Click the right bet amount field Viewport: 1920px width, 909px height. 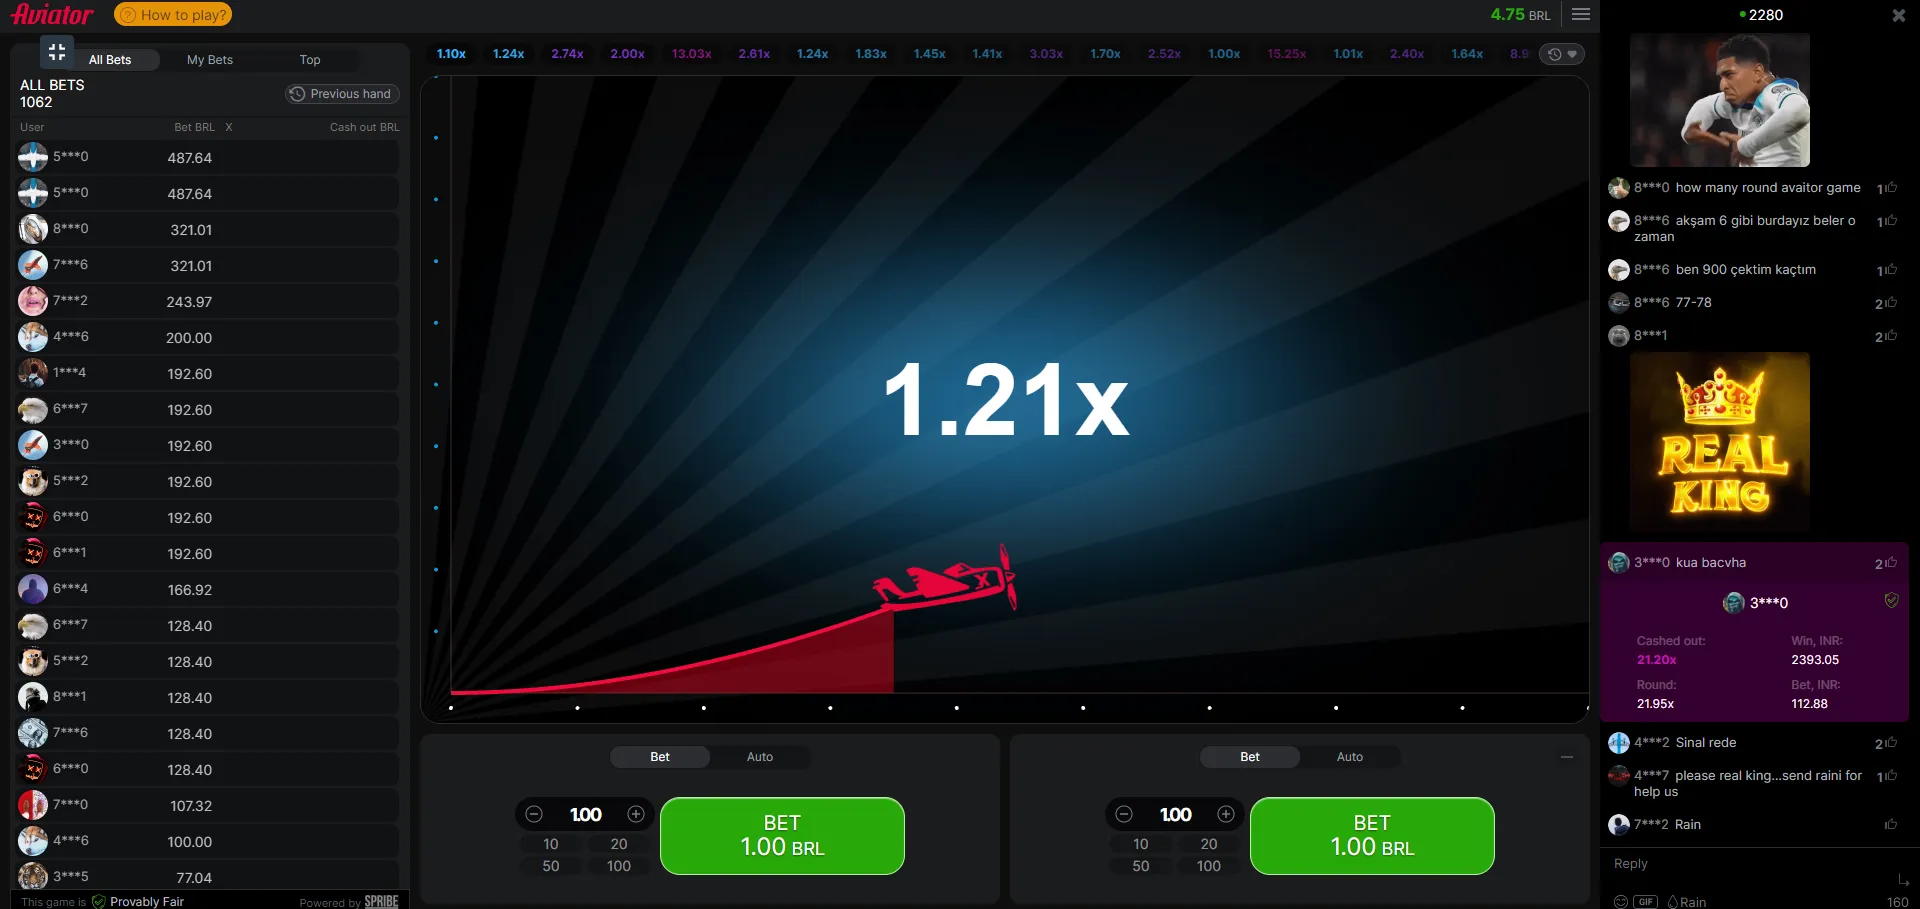(x=1175, y=814)
